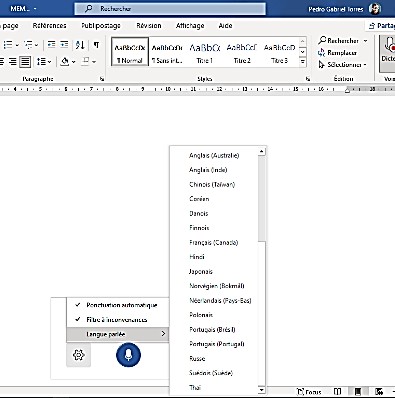The width and height of the screenshot is (395, 398).
Task: Click the line spacing icon
Action: [x=41, y=62]
